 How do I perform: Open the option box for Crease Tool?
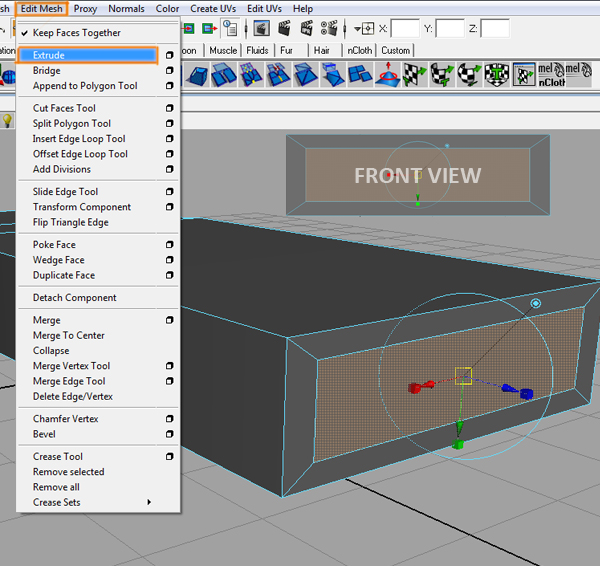tap(170, 457)
